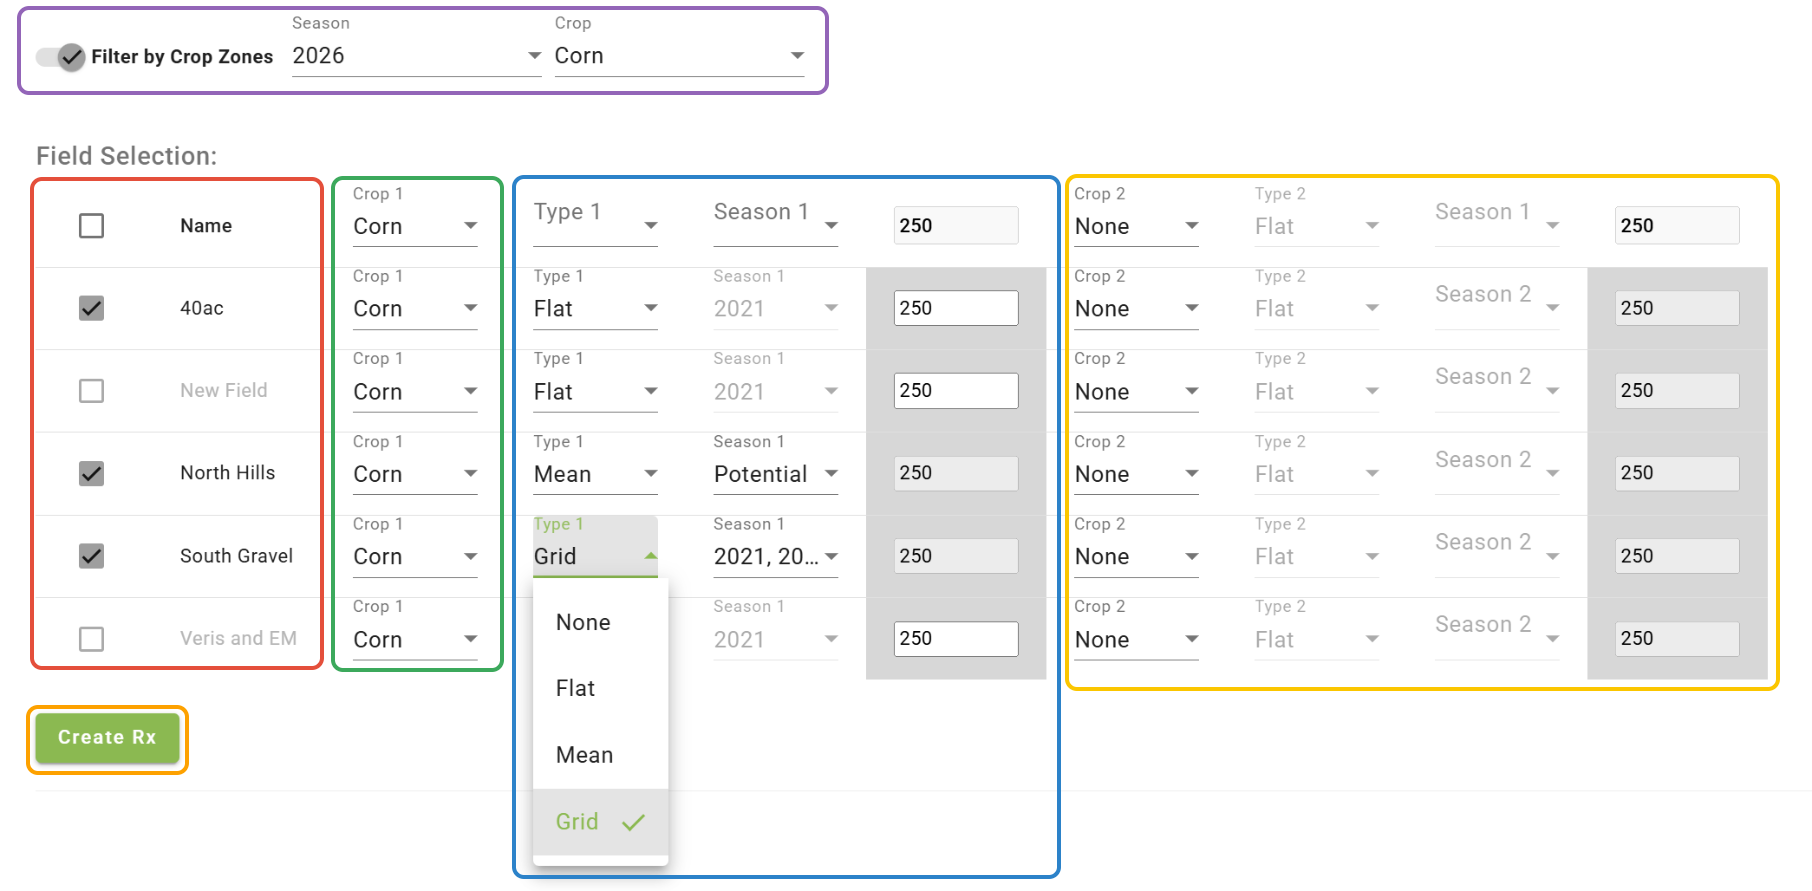Viewport: 1812px width, 891px height.
Task: Deselect the North Hills field checkbox
Action: click(x=91, y=473)
